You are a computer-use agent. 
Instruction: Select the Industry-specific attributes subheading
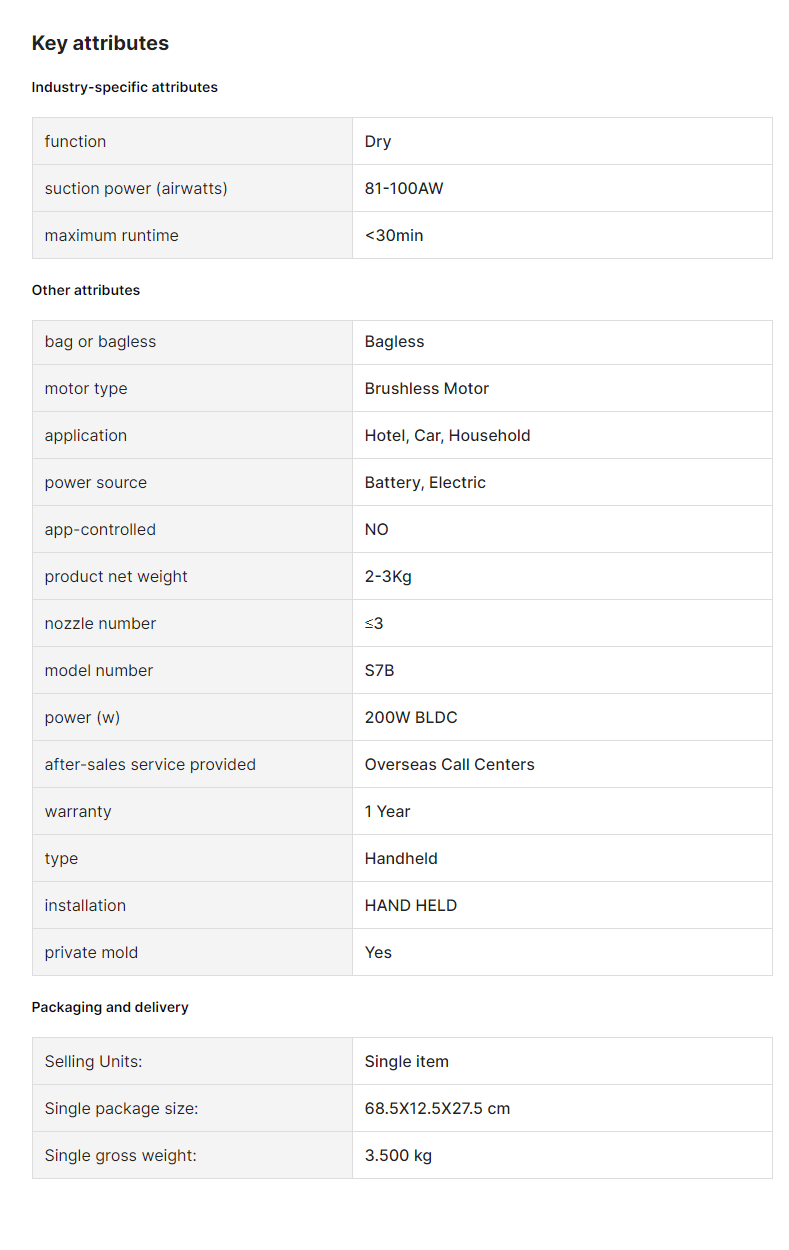pyautogui.click(x=125, y=87)
